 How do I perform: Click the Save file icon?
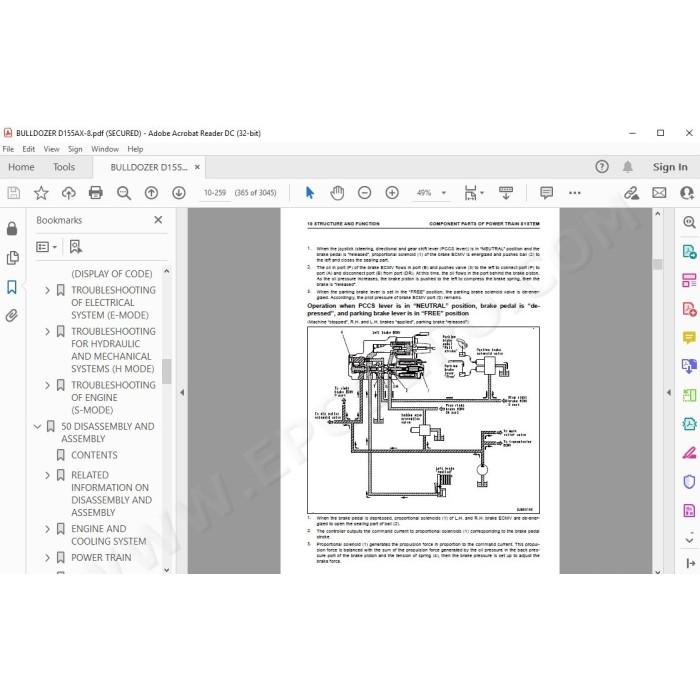(14, 193)
